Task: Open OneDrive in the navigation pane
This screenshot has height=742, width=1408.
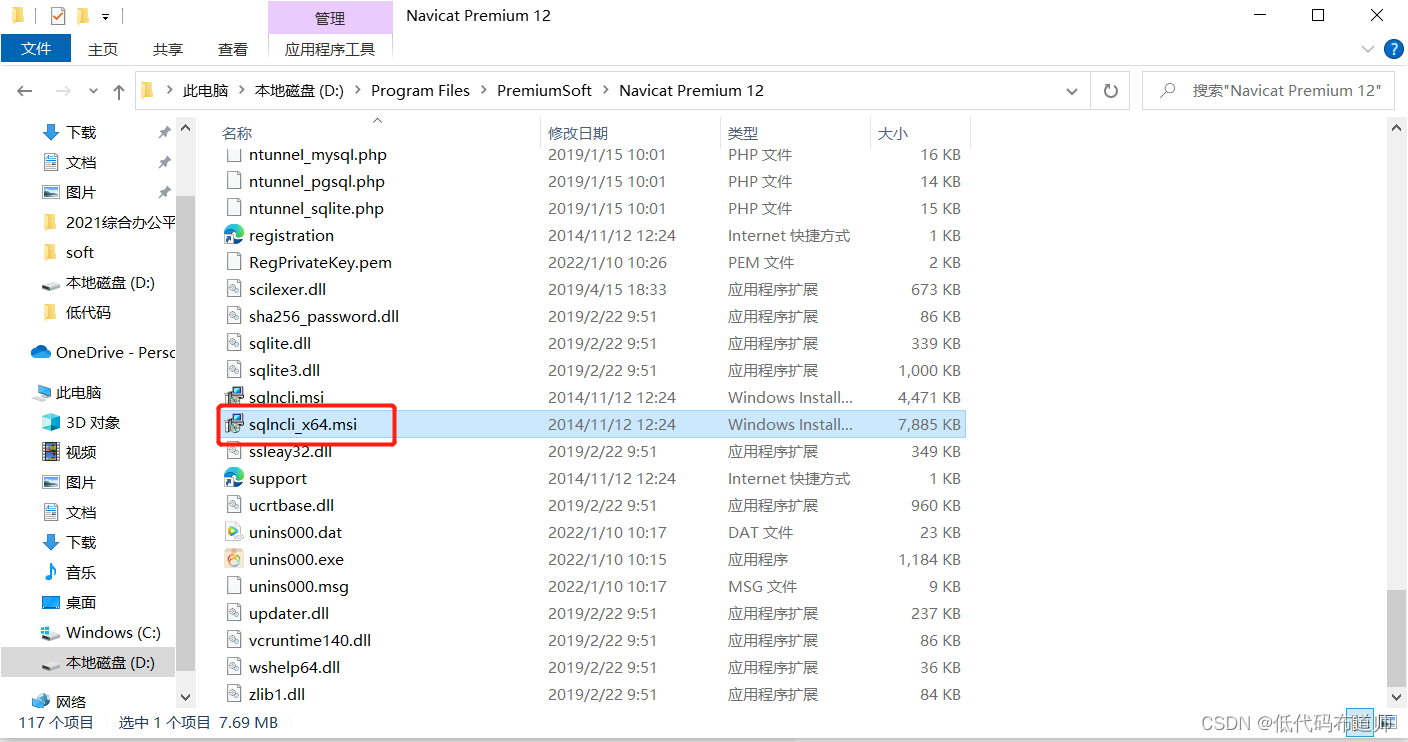Action: point(103,352)
